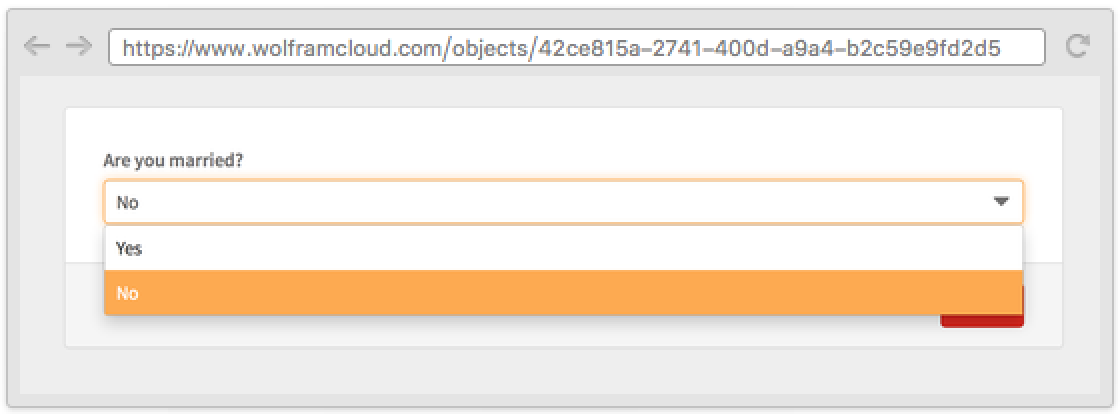Focus the wolframcloud.com address bar
The width and height of the screenshot is (1120, 416).
576,47
